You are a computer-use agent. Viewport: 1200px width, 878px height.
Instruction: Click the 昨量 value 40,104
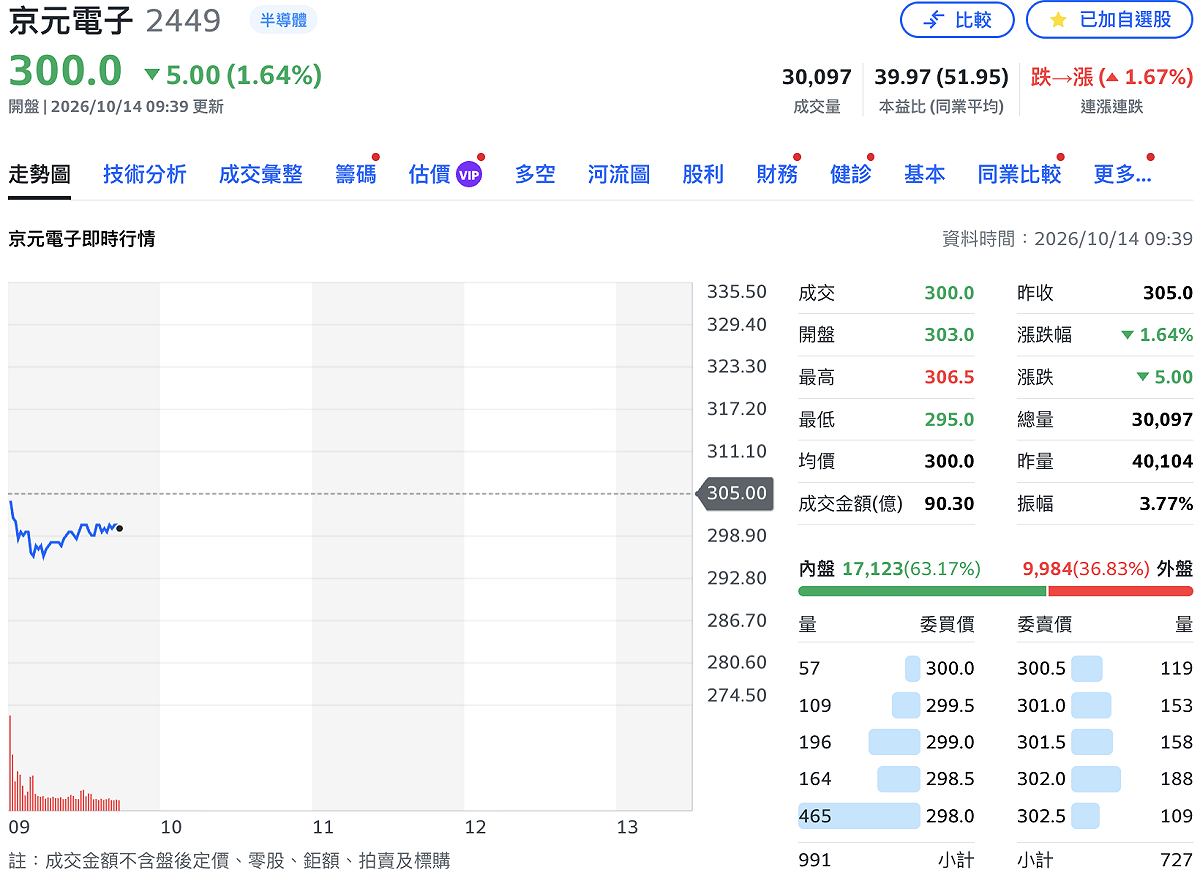[x=1162, y=461]
